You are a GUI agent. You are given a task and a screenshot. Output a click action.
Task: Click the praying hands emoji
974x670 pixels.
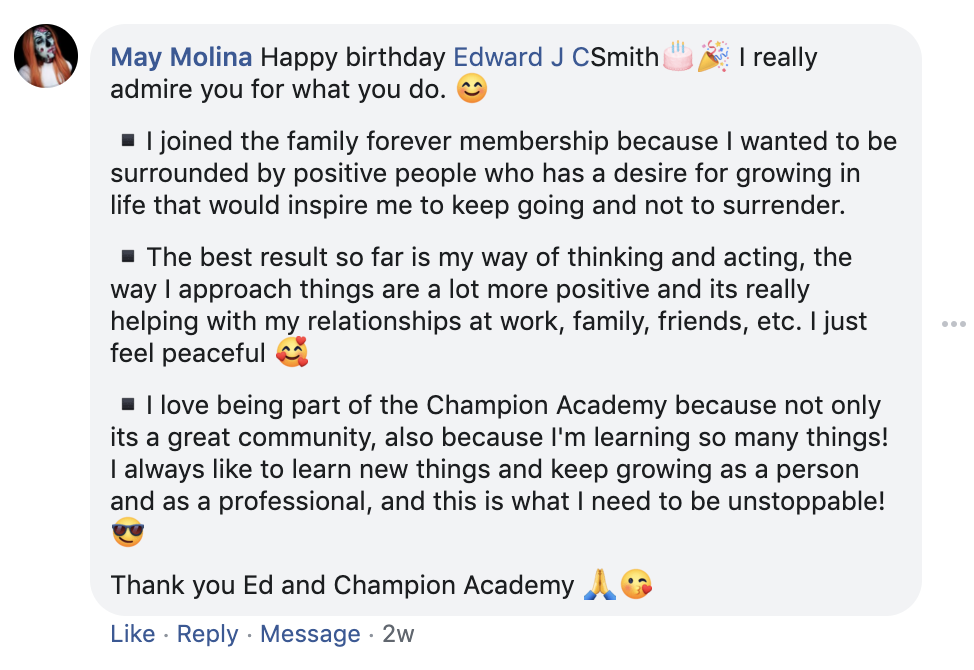click(x=599, y=584)
